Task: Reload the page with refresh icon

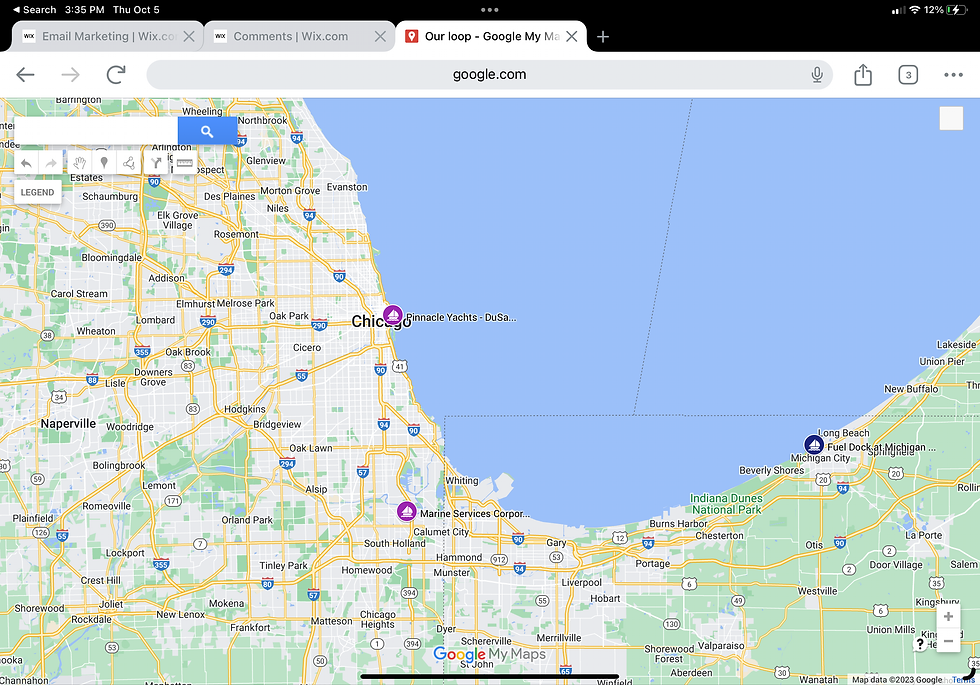Action: coord(116,75)
